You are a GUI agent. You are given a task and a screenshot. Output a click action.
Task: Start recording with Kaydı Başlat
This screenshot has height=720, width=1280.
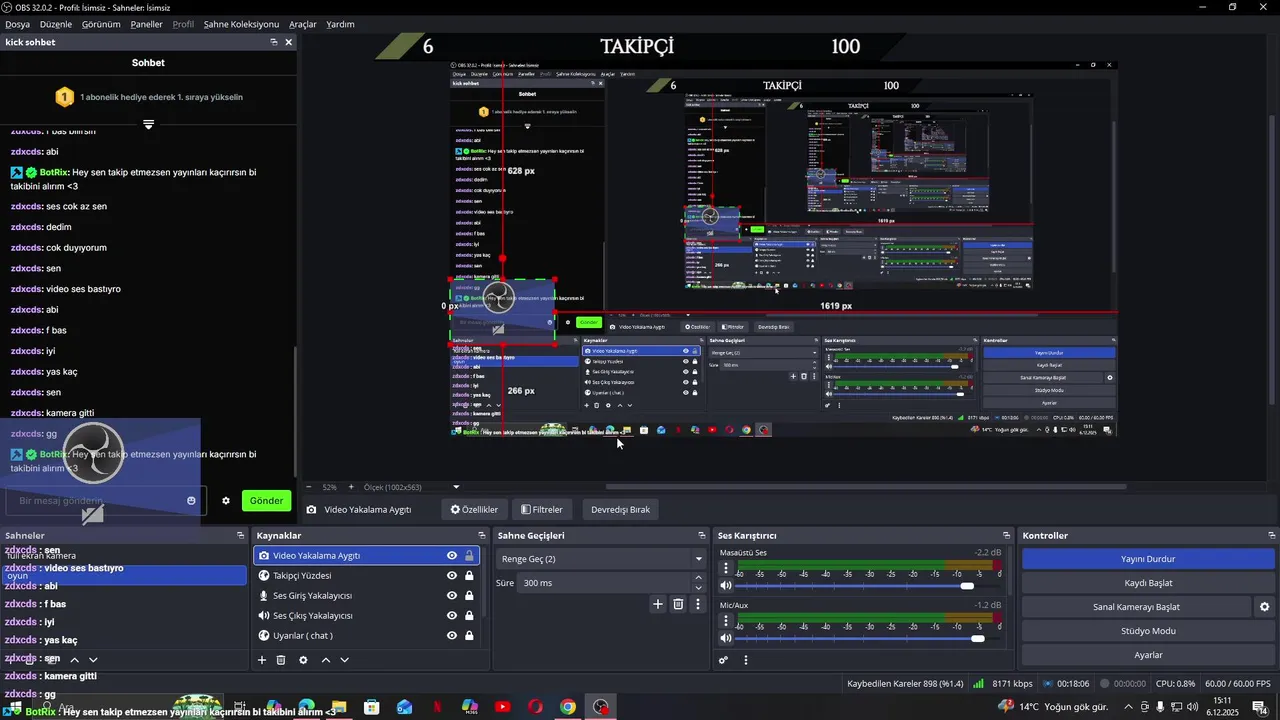(x=1148, y=583)
